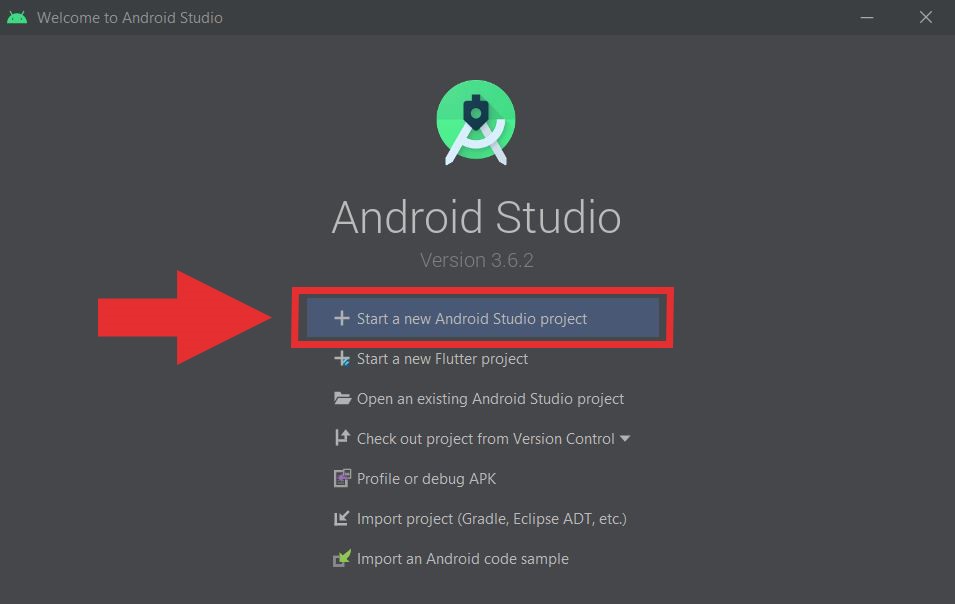This screenshot has width=955, height=604.
Task: Choose Import an Android code sample
Action: point(463,558)
